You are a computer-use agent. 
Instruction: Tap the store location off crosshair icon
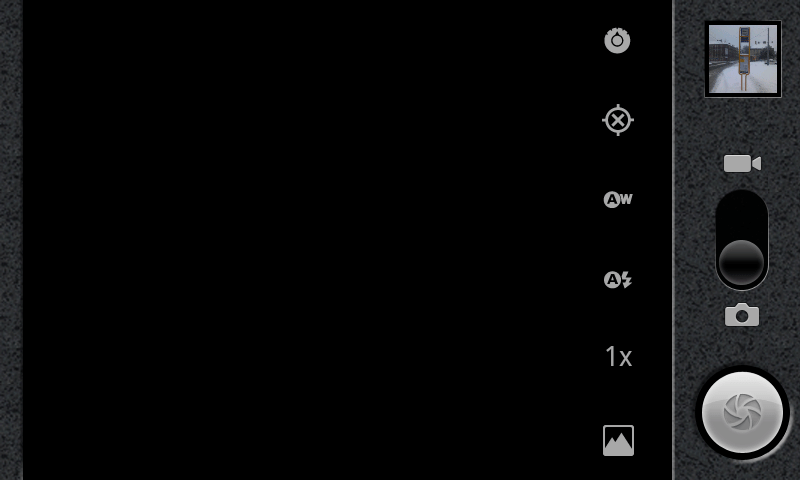[x=618, y=120]
